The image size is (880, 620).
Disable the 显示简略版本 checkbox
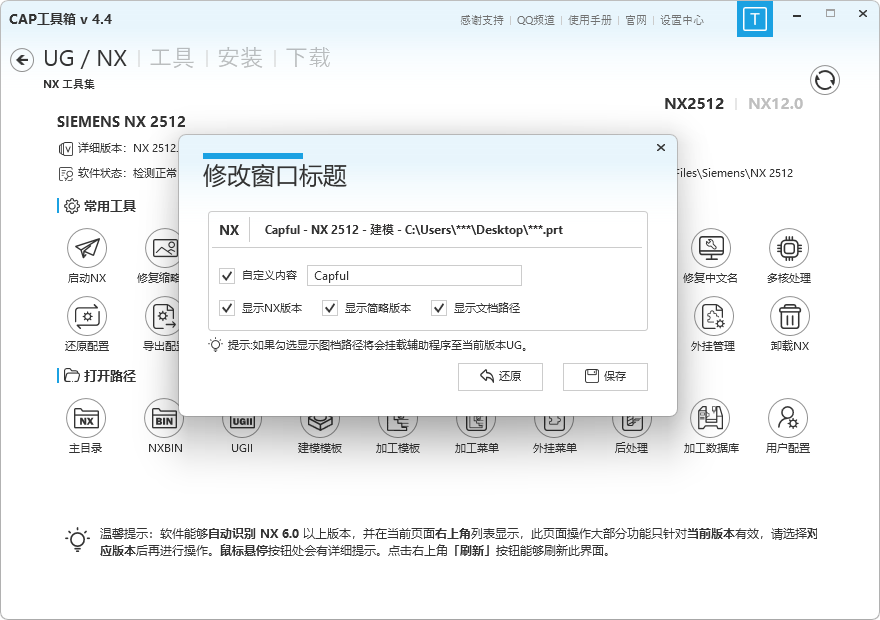[330, 308]
